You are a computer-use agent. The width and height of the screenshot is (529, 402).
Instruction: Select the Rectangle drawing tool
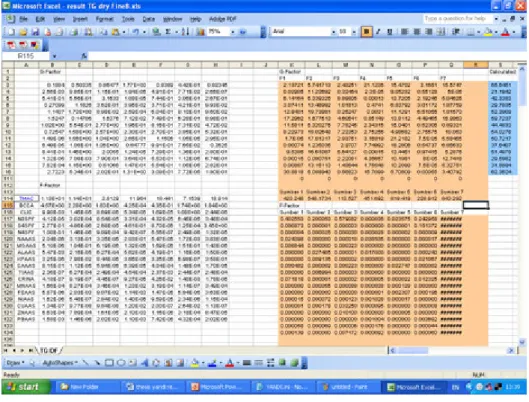pyautogui.click(x=109, y=363)
